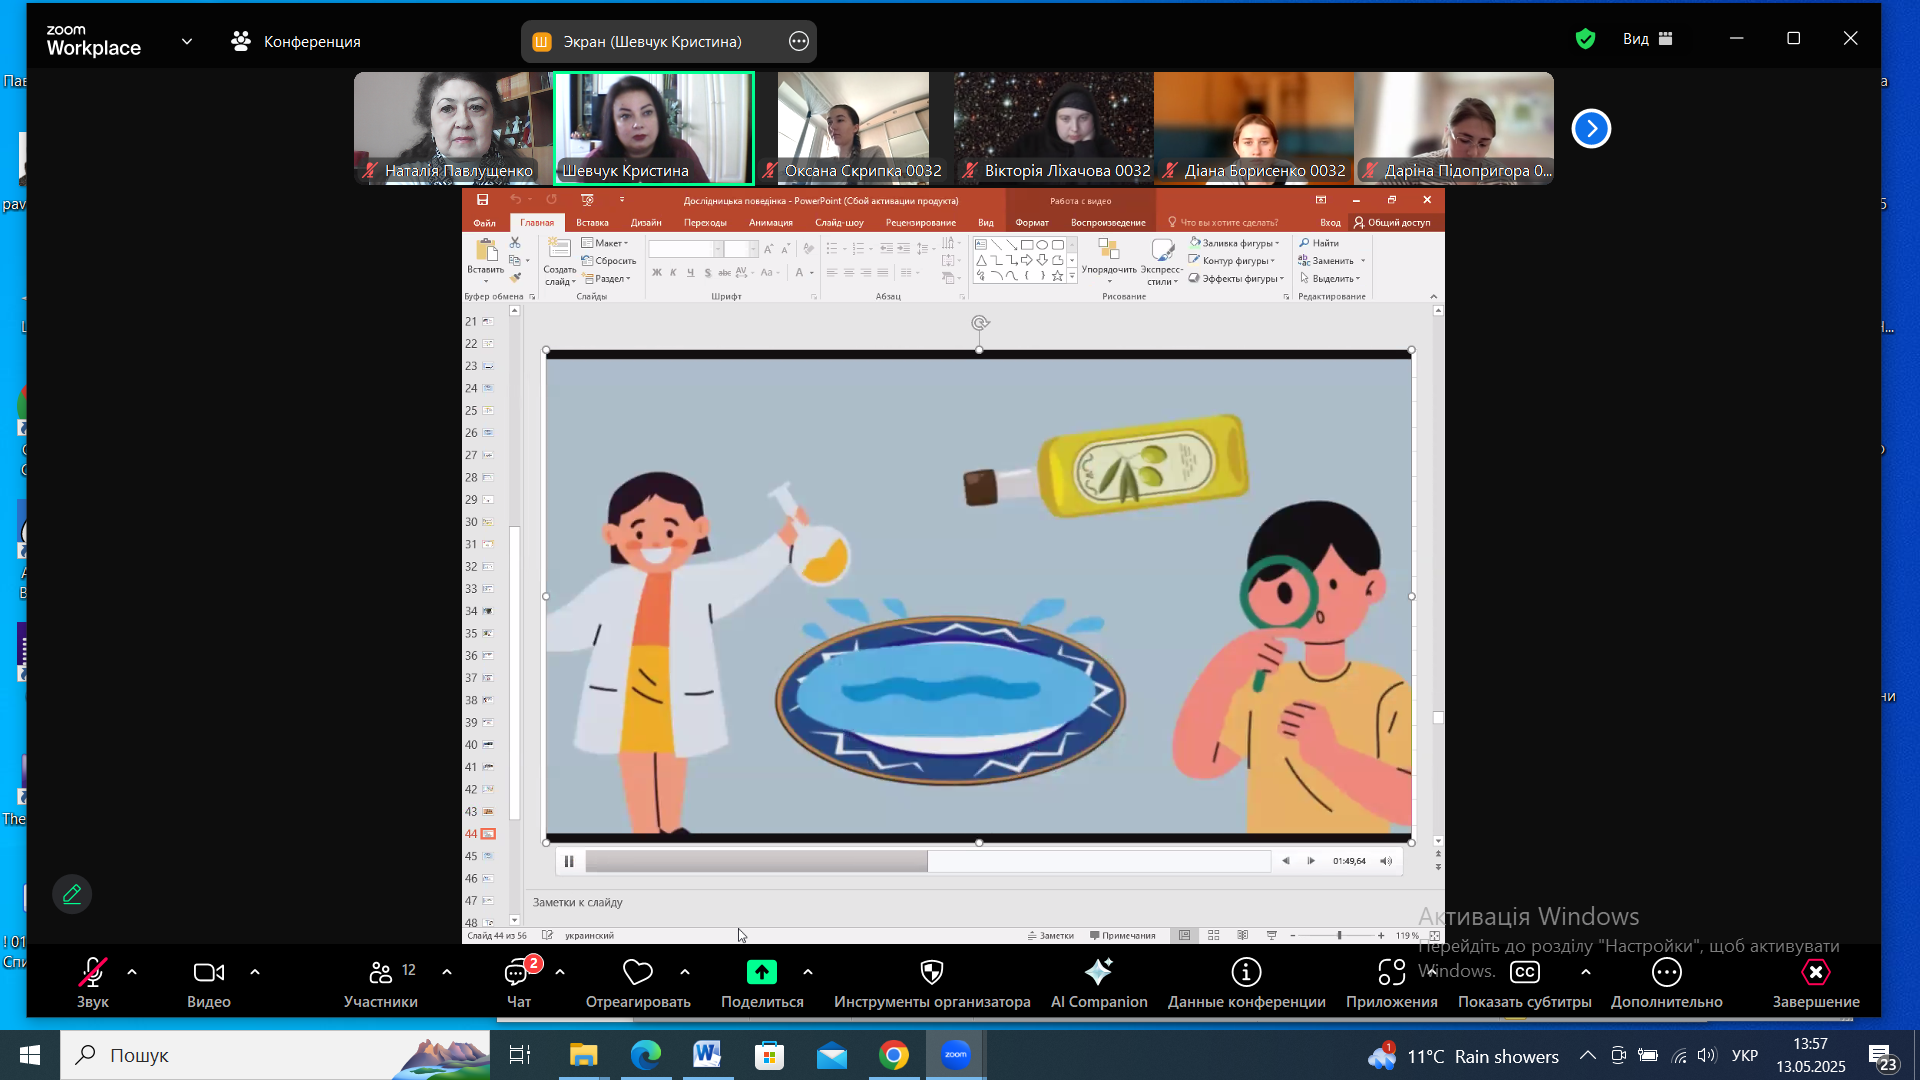
Task: Expand share options arrow next to Поделиться
Action: 808,972
